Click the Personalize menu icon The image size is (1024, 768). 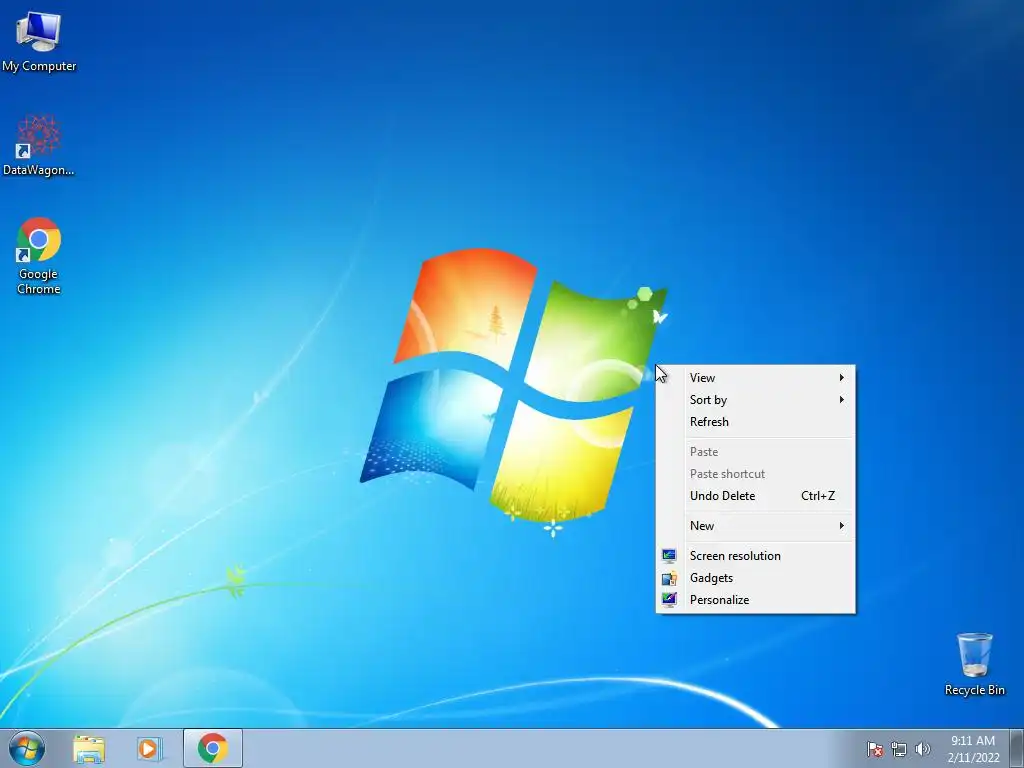click(669, 600)
